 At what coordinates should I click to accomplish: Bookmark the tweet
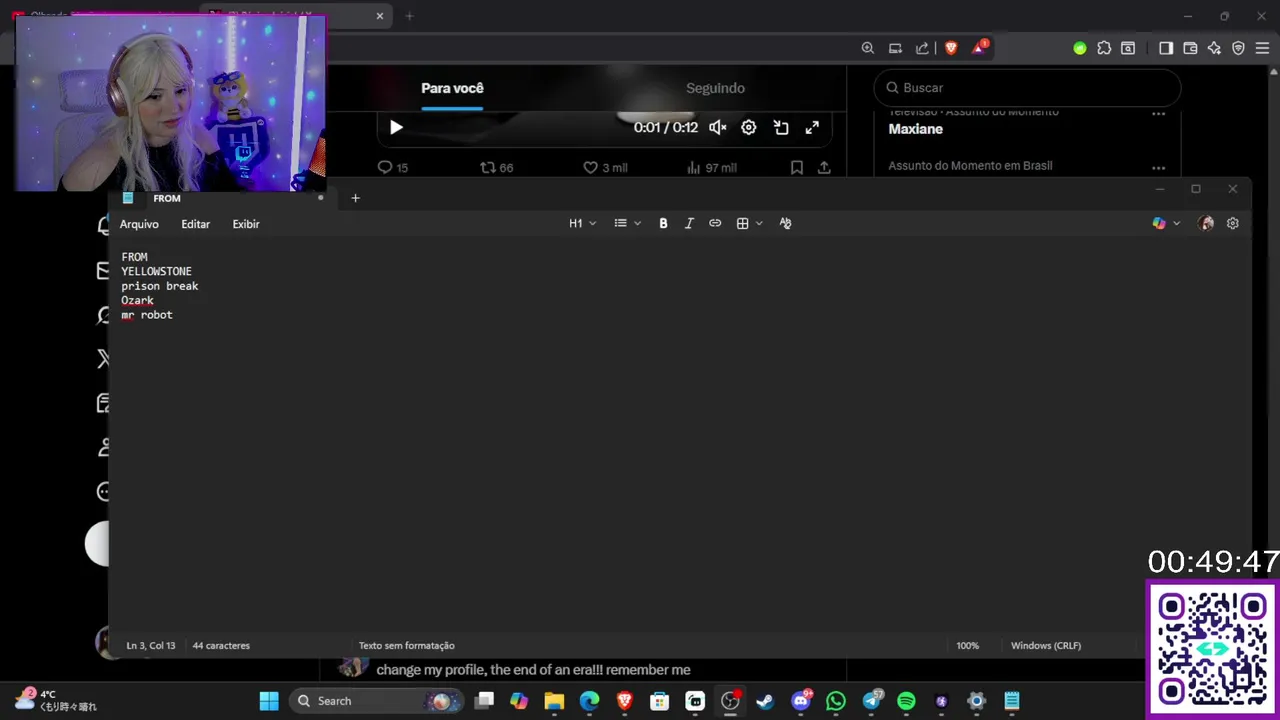(797, 168)
